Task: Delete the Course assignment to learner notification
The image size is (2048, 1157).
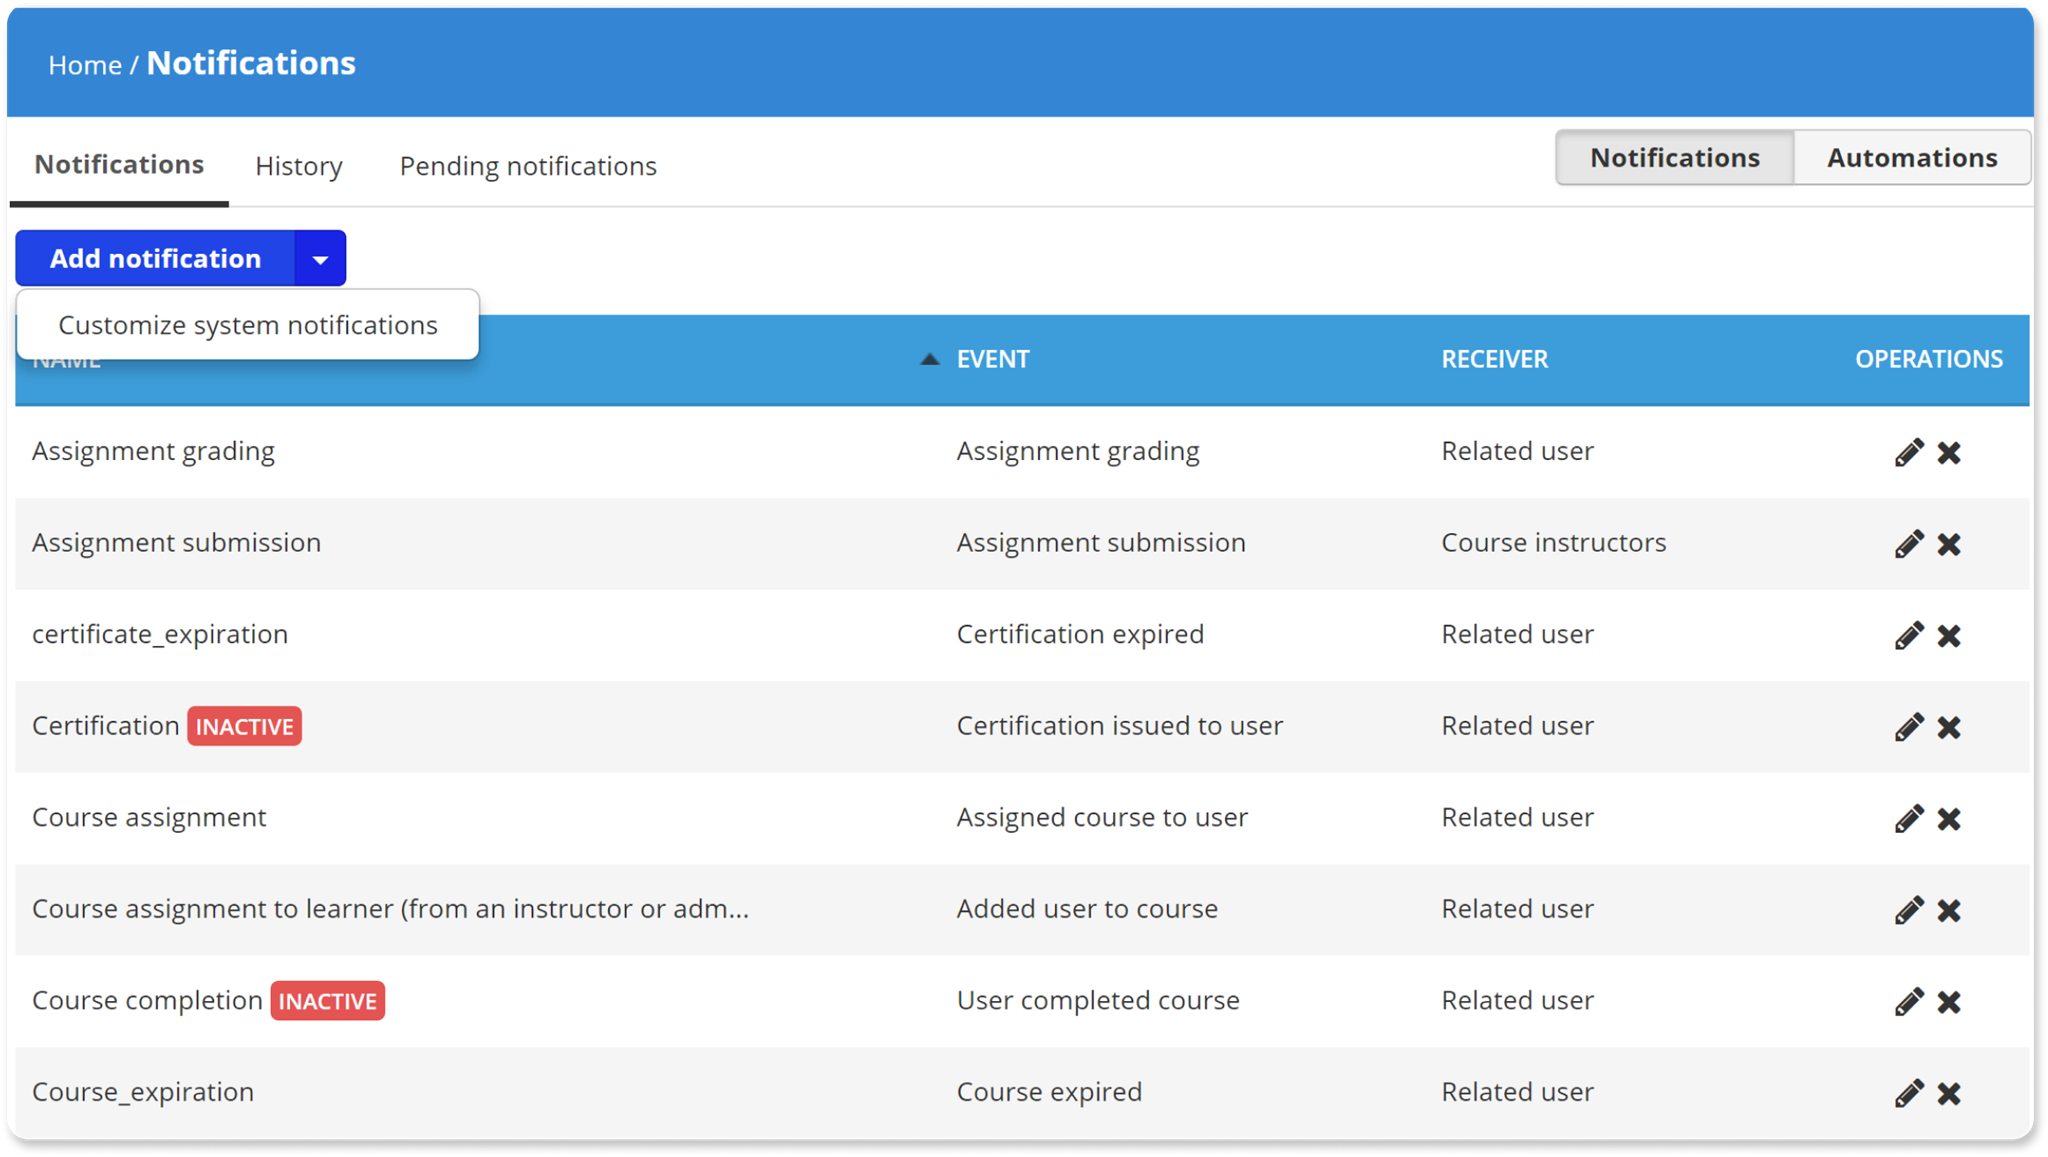Action: coord(1949,909)
